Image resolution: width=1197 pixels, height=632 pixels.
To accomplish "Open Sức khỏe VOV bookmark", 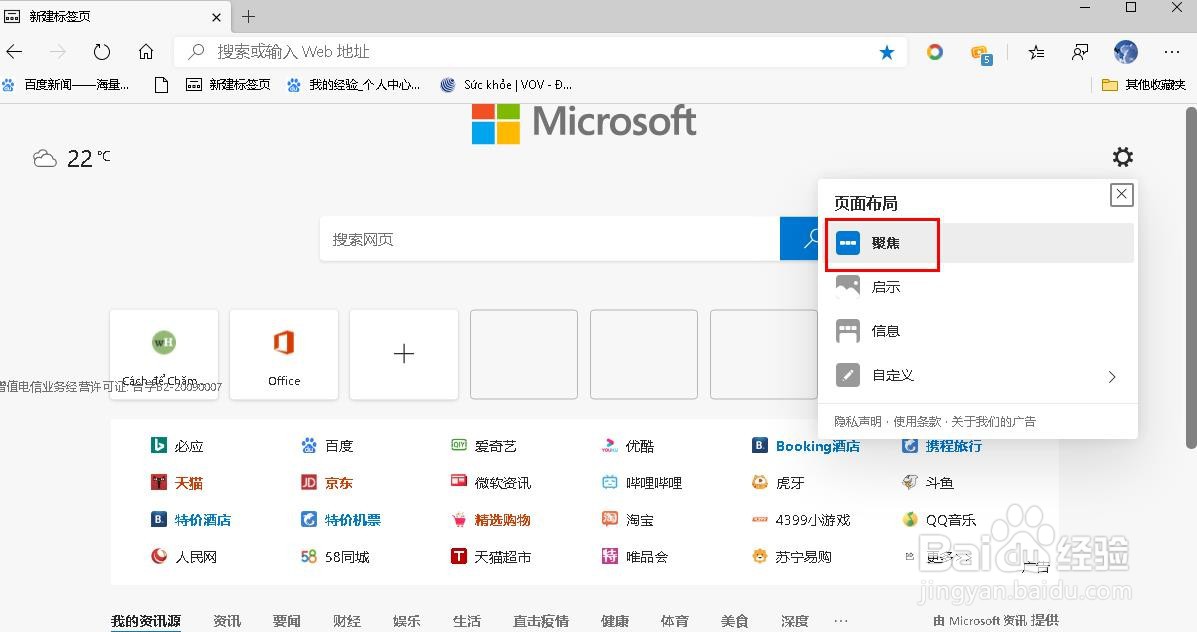I will point(505,85).
